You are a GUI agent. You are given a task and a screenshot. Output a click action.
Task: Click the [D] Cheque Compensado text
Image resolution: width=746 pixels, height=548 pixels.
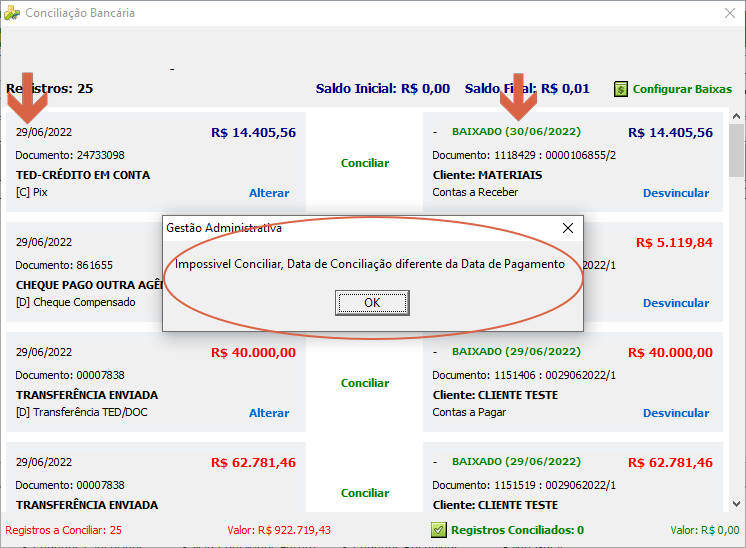pyautogui.click(x=76, y=302)
